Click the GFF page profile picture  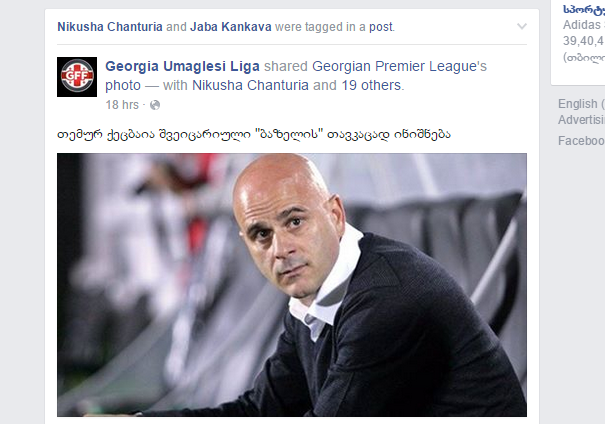click(x=77, y=77)
